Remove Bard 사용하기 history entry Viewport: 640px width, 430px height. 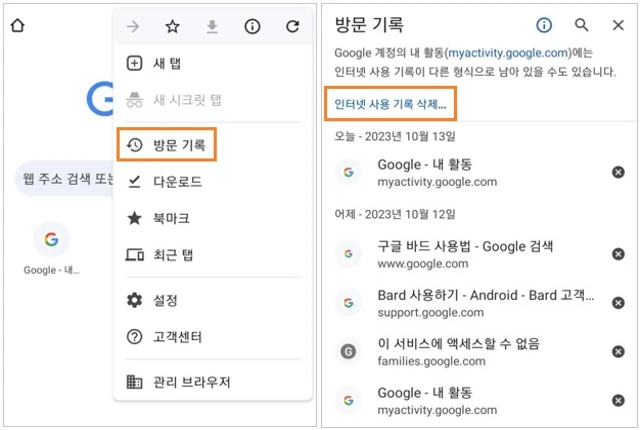[x=618, y=303]
